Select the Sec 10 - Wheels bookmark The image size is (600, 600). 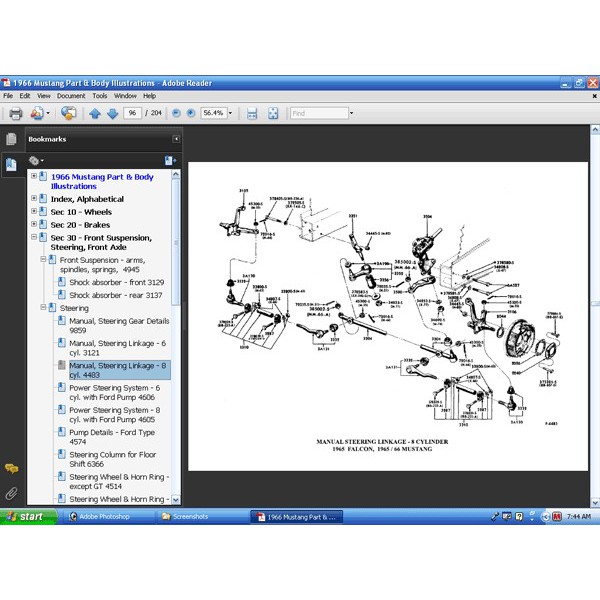(81, 212)
